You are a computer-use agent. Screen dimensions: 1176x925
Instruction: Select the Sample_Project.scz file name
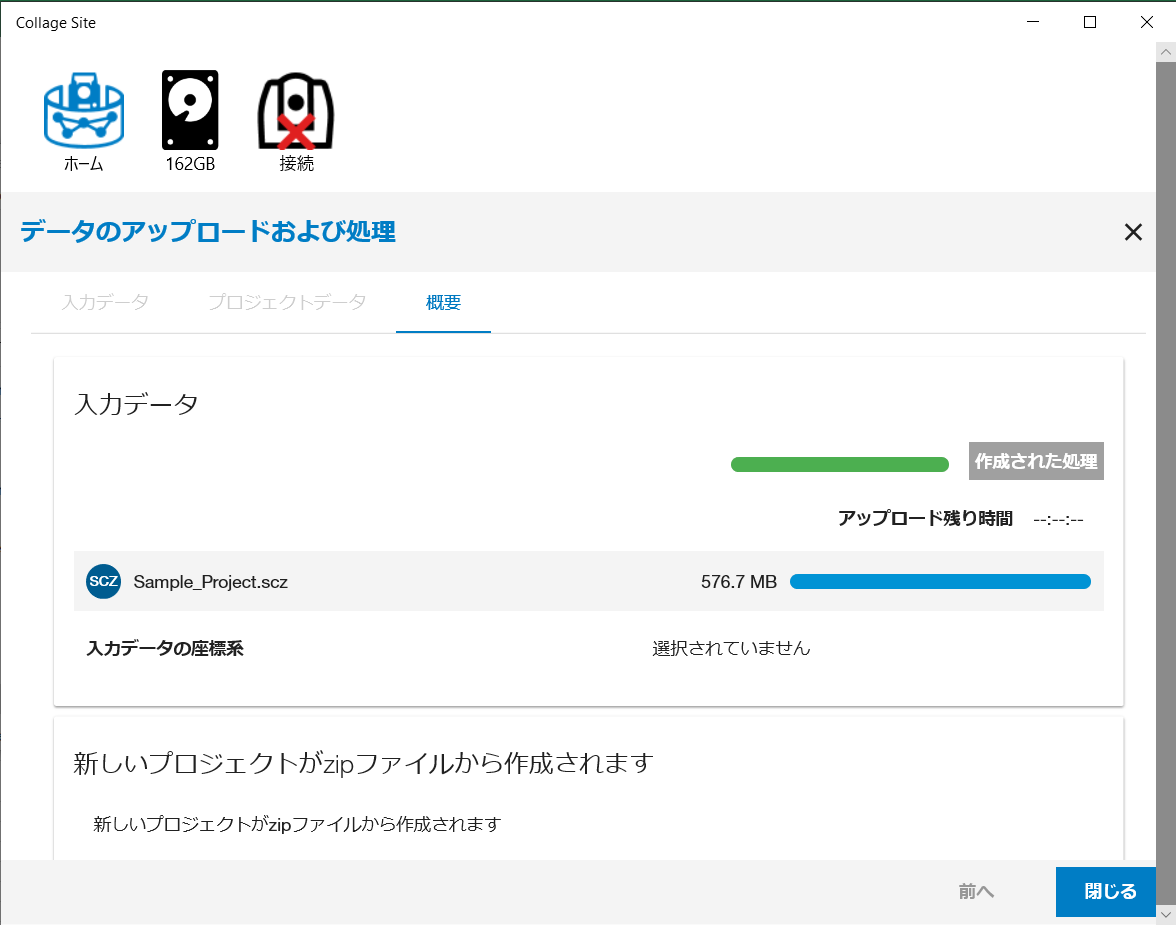[x=211, y=581]
